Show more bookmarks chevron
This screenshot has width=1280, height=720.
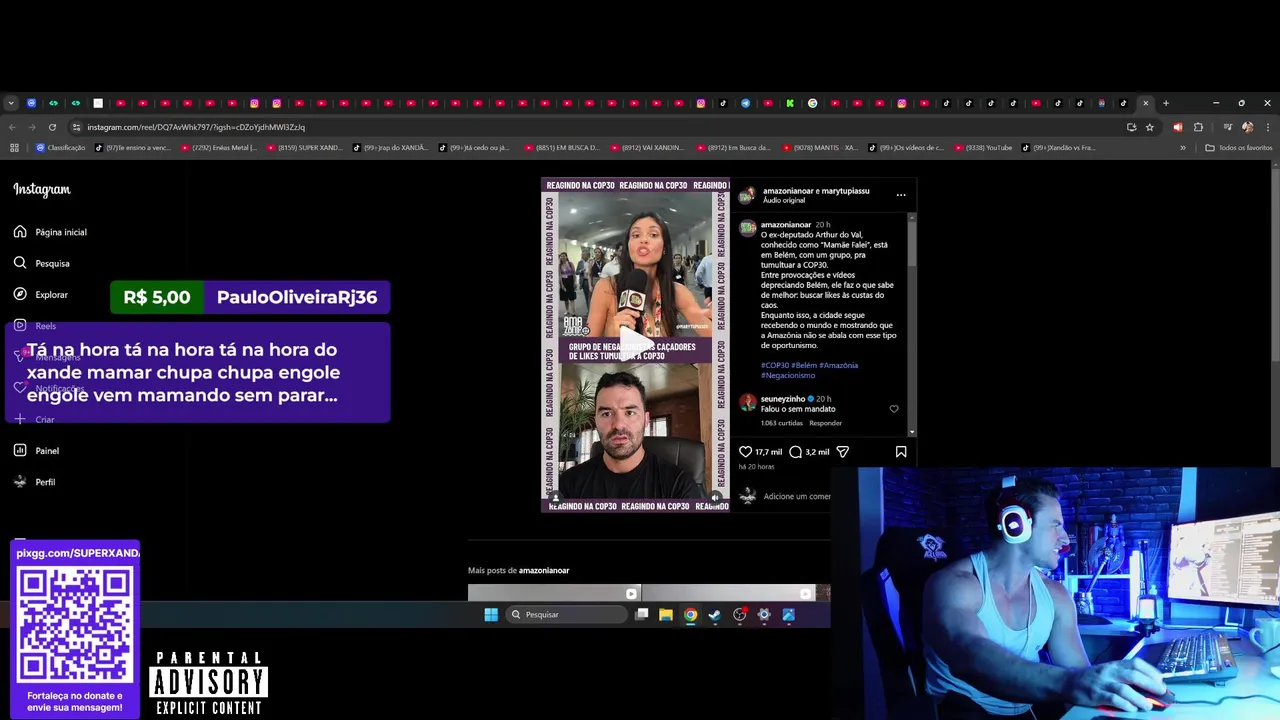(1183, 148)
